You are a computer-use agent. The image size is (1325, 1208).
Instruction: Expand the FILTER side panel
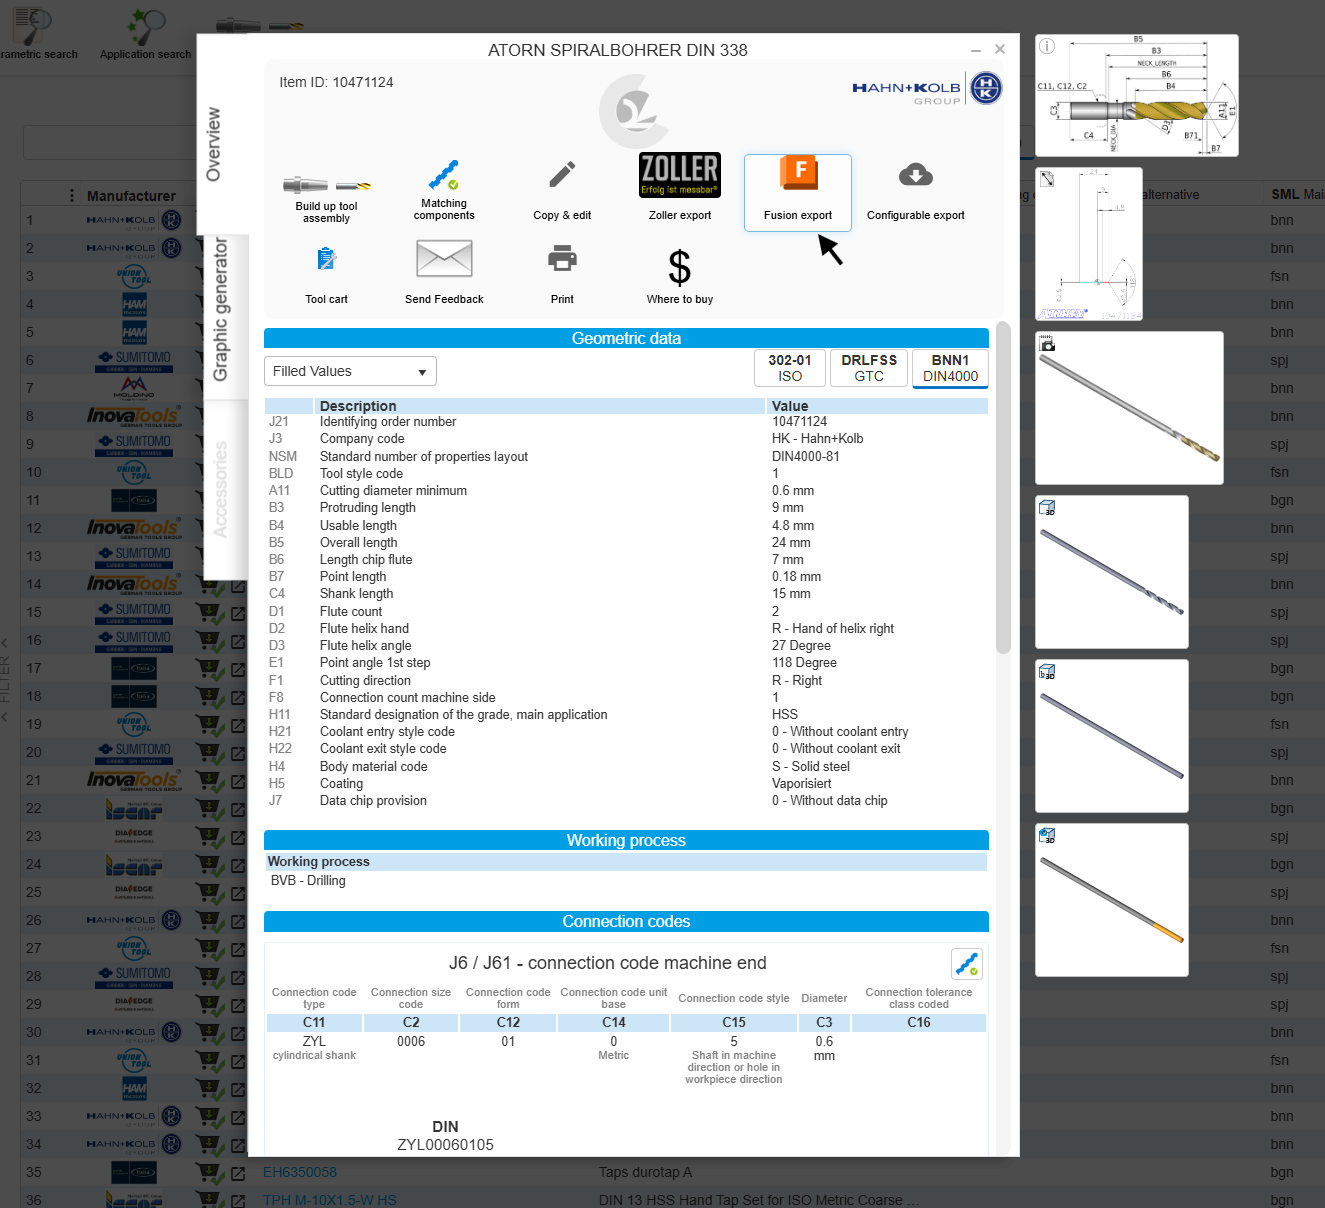6,680
